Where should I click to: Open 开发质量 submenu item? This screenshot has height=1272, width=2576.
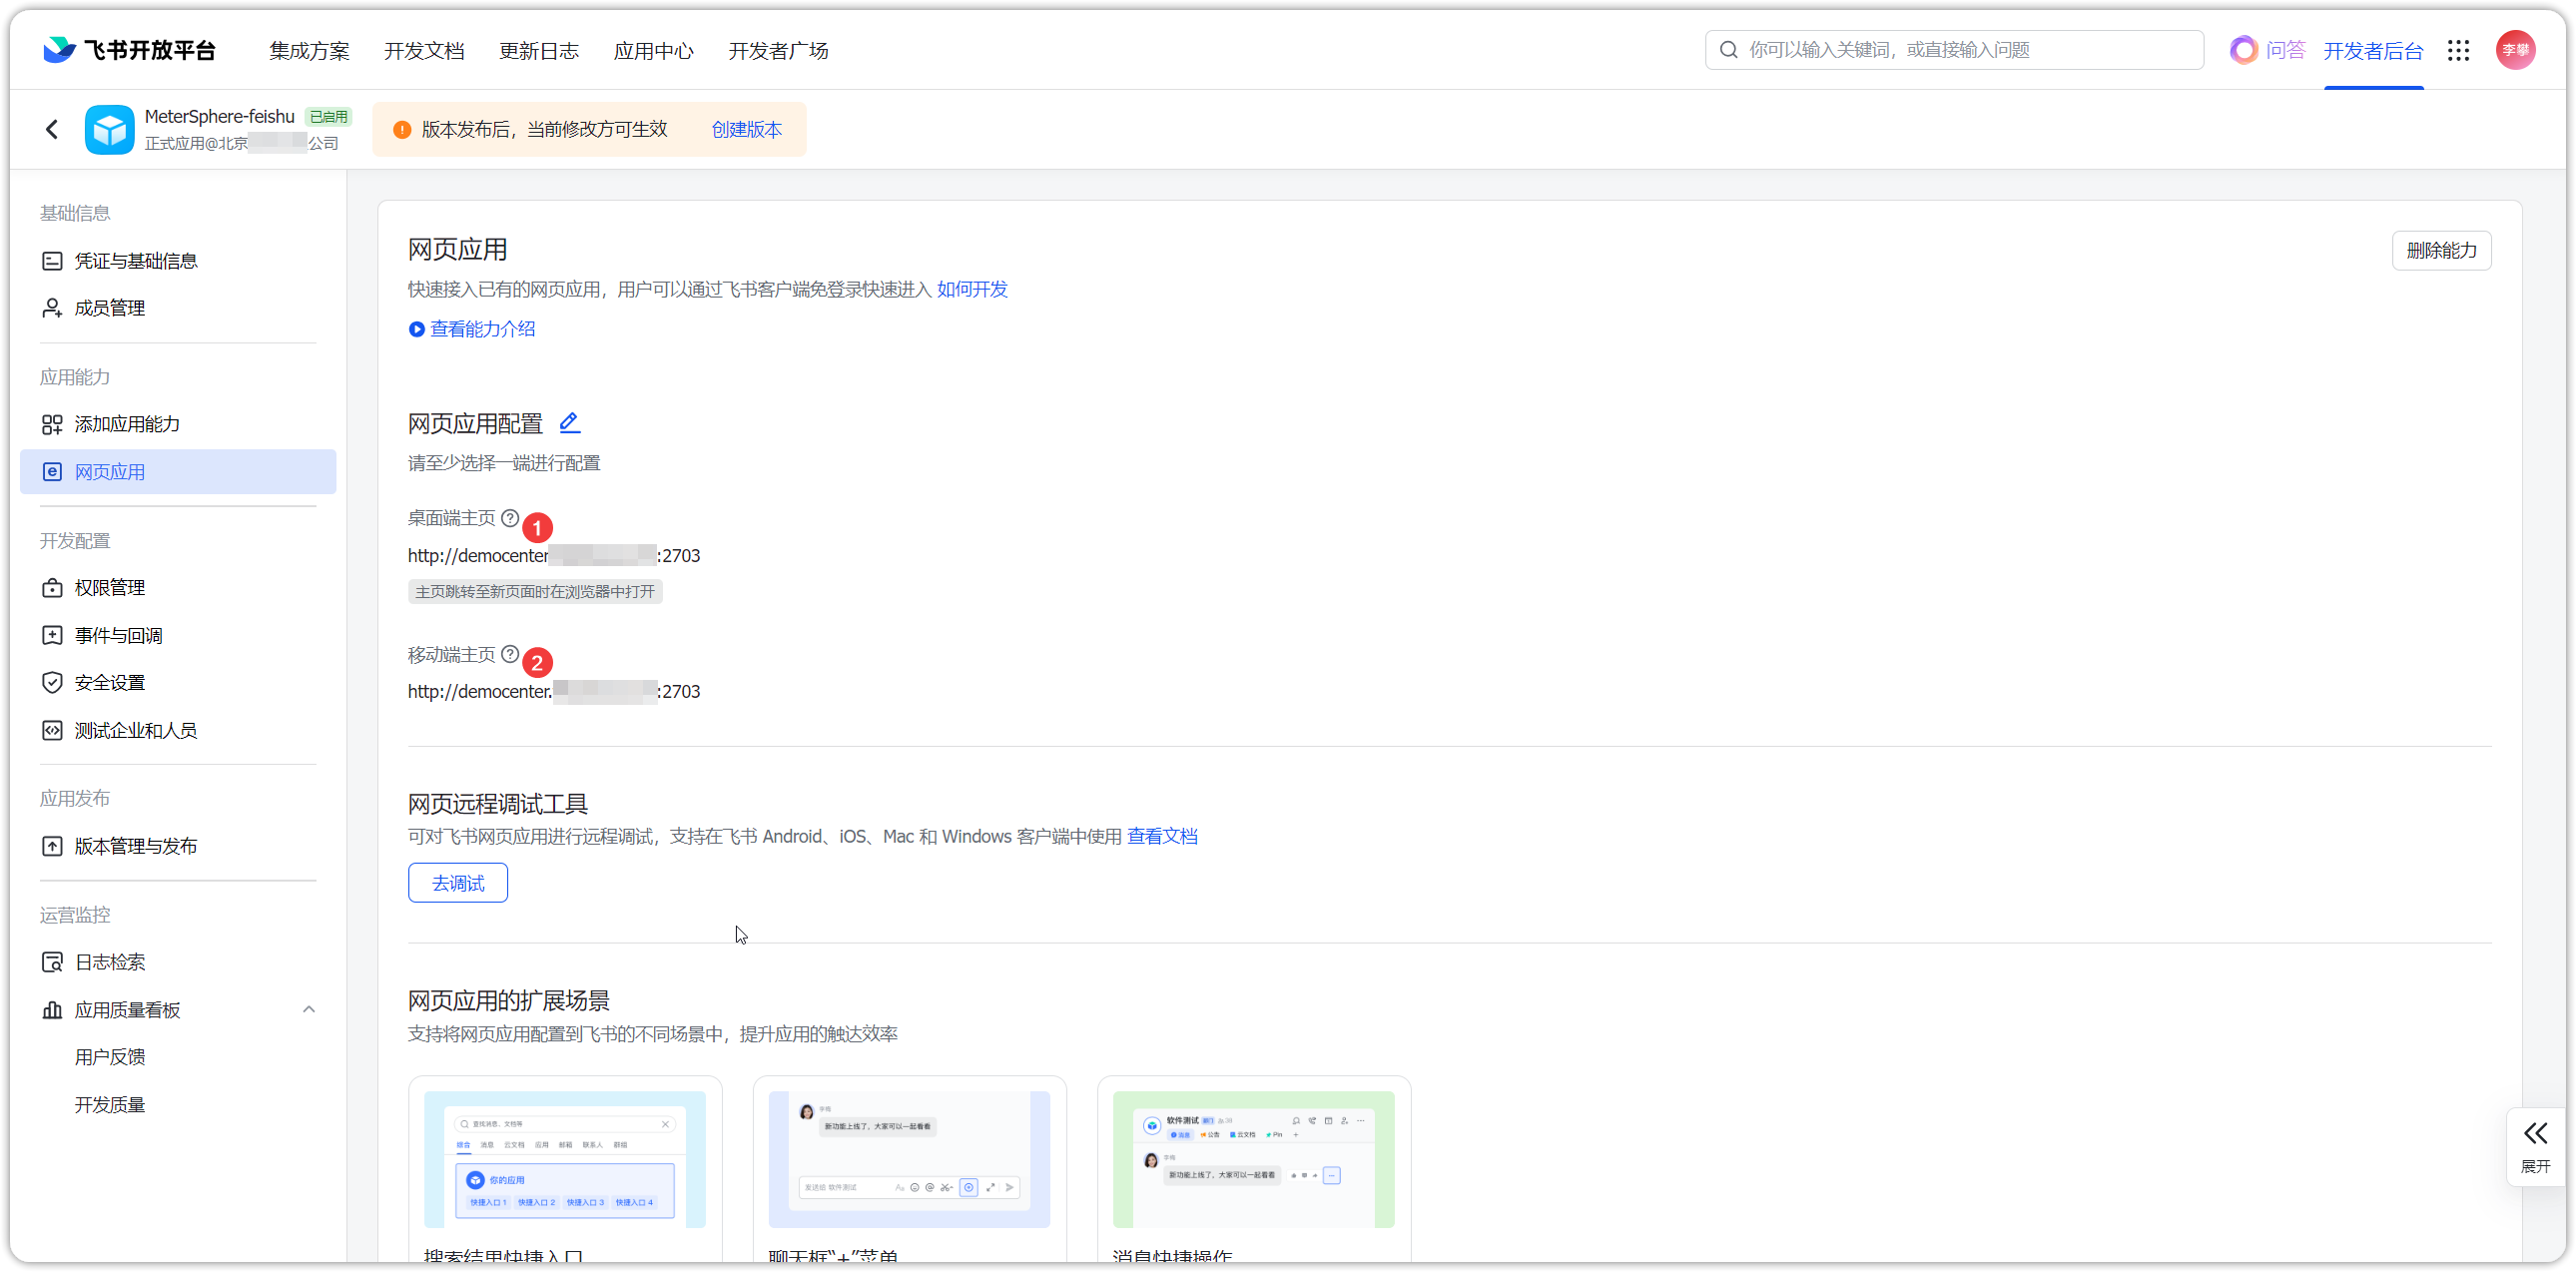coord(110,1104)
